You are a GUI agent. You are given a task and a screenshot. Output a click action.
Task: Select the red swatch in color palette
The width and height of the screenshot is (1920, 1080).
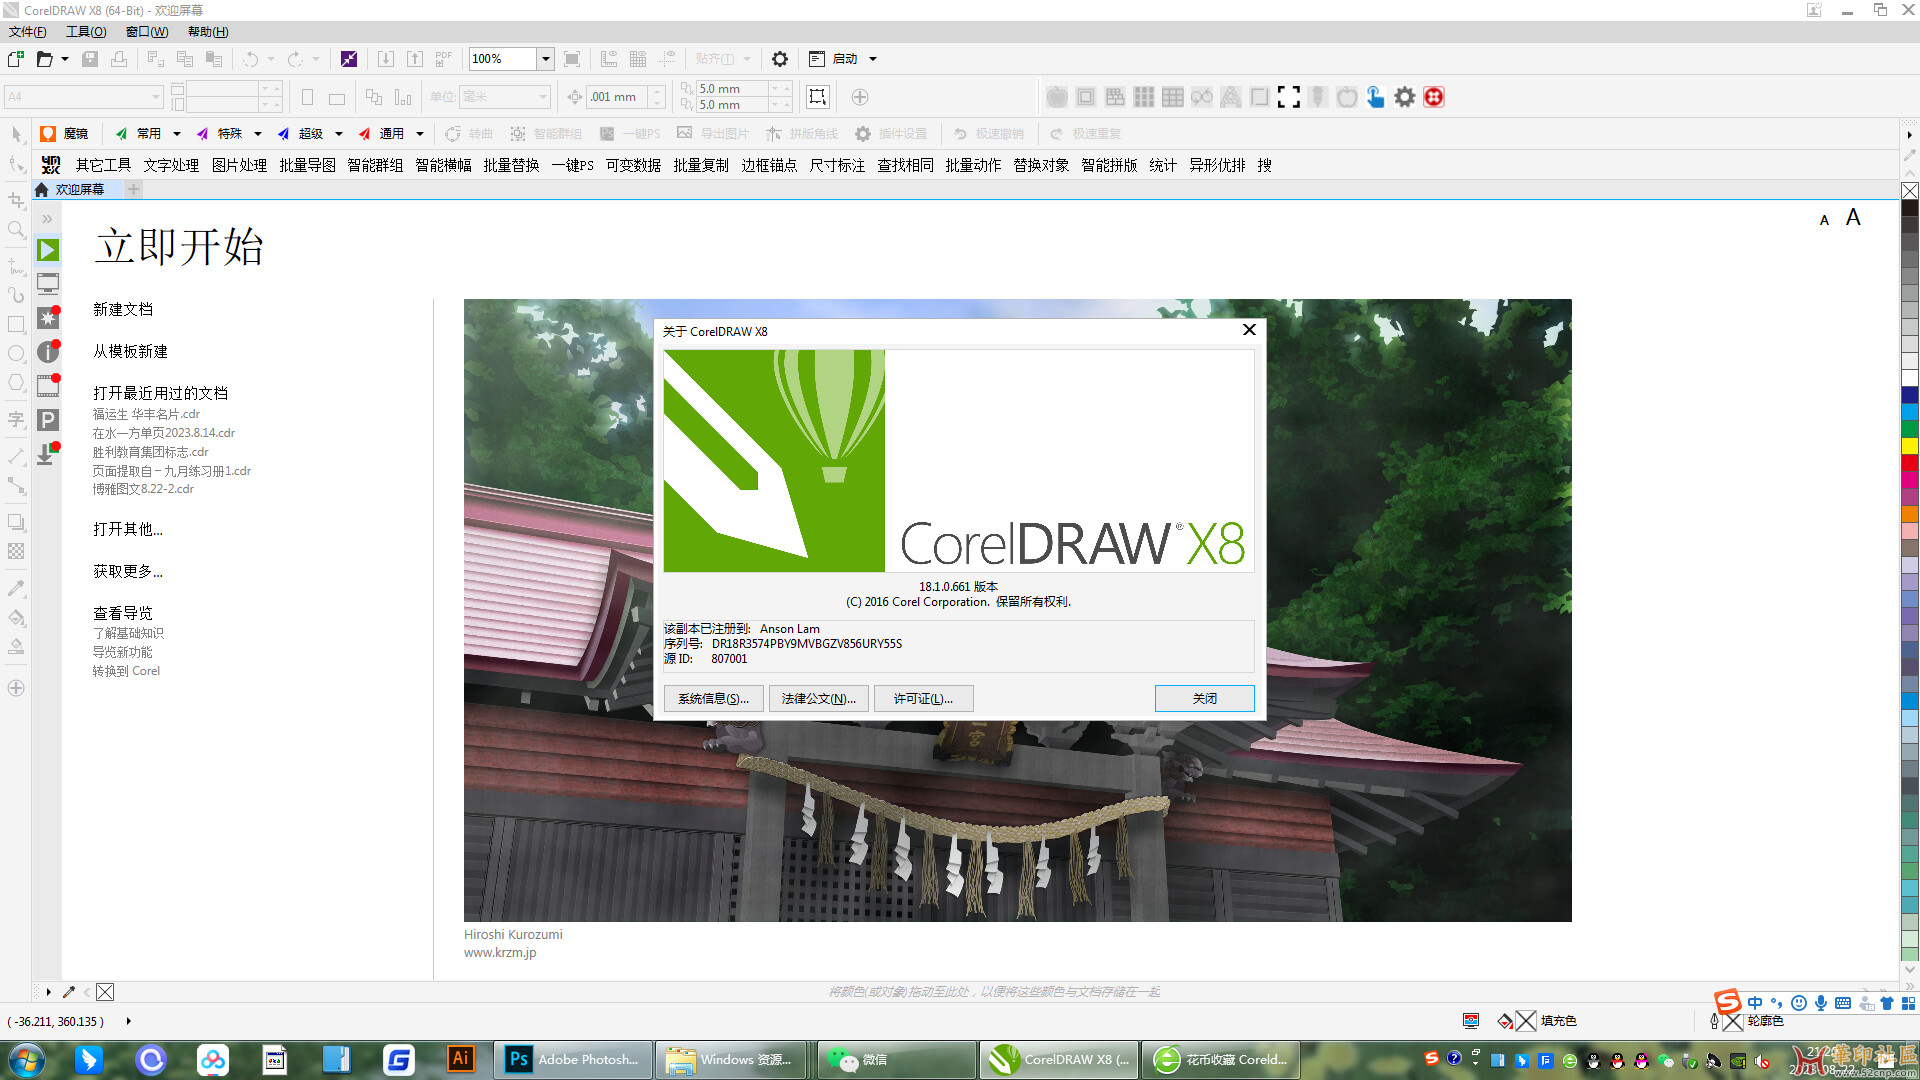tap(1910, 463)
